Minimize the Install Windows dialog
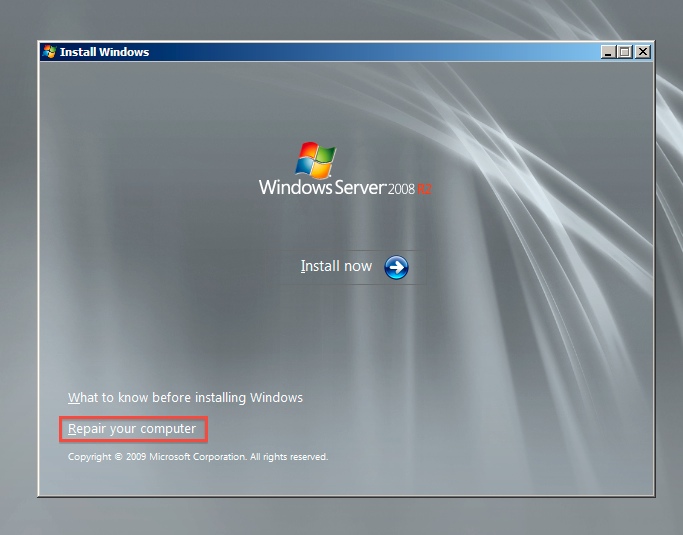683x535 pixels. pyautogui.click(x=609, y=52)
